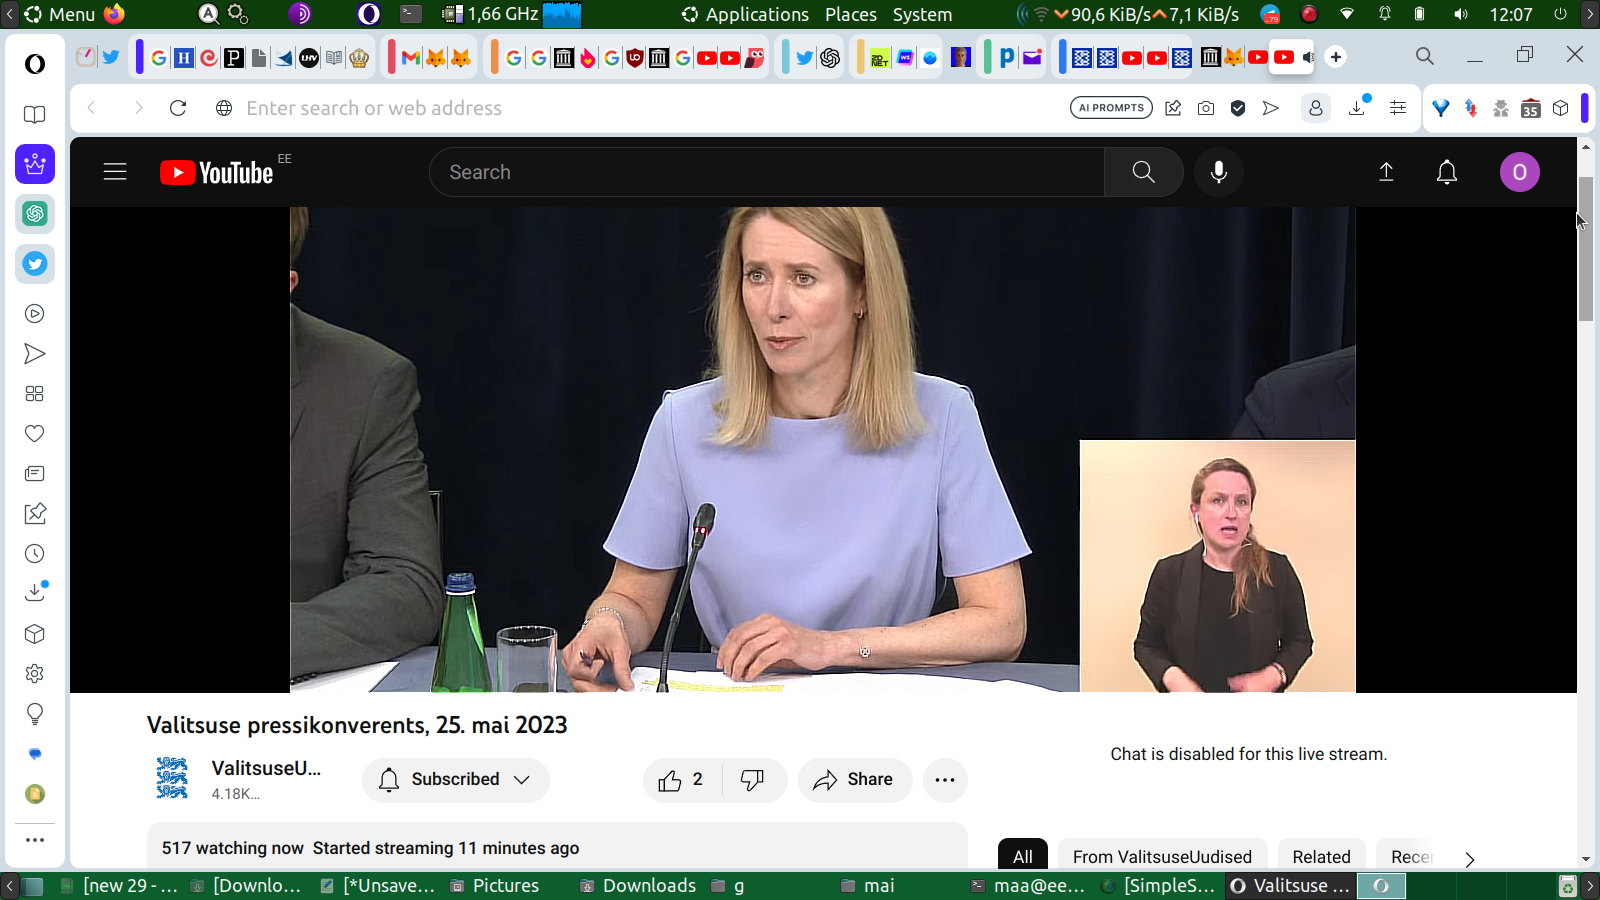Click the YouTube upload icon
This screenshot has width=1600, height=900.
click(1386, 172)
